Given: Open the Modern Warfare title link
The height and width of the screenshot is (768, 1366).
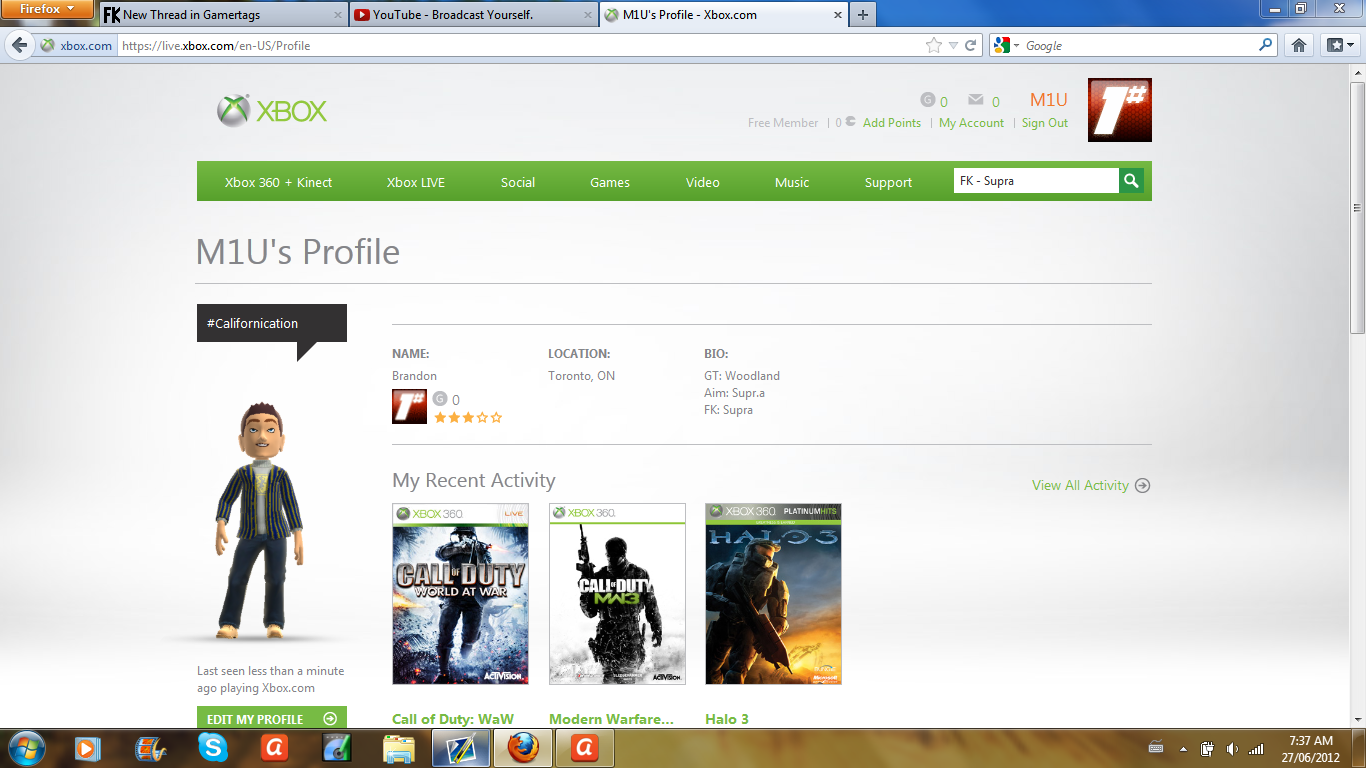Looking at the screenshot, I should click(x=611, y=719).
